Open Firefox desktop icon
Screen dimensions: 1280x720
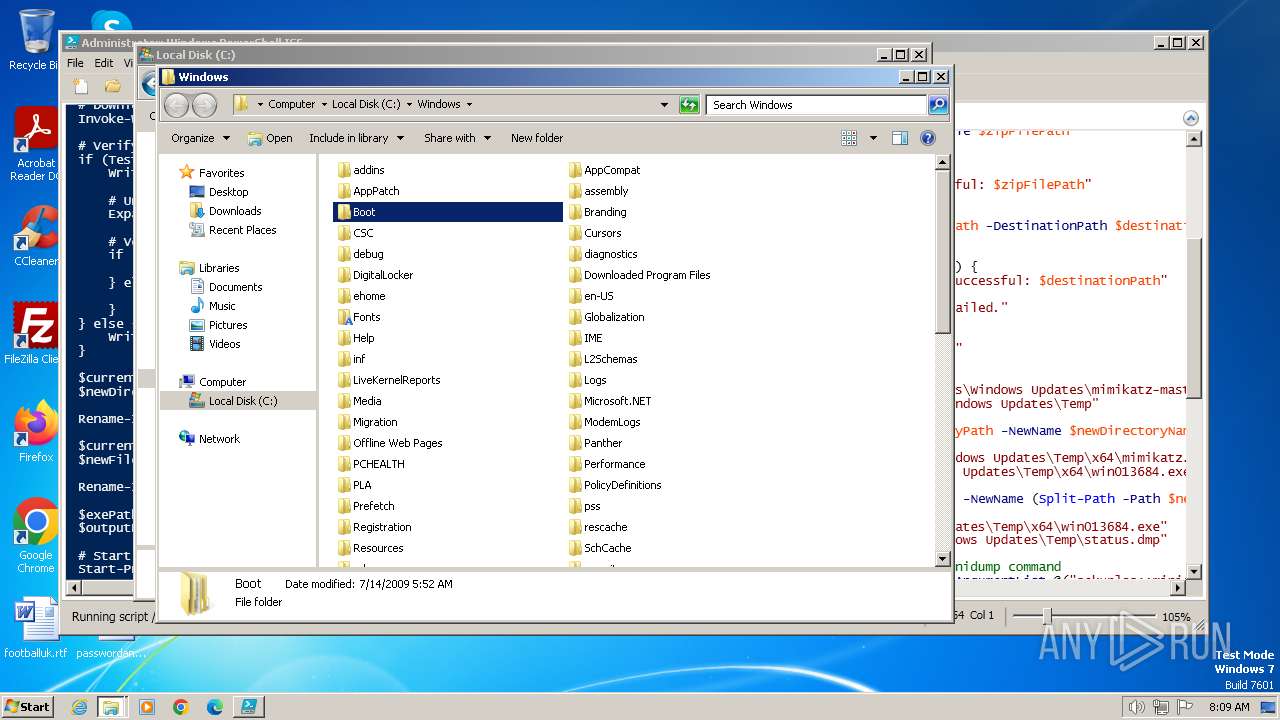coord(35,432)
